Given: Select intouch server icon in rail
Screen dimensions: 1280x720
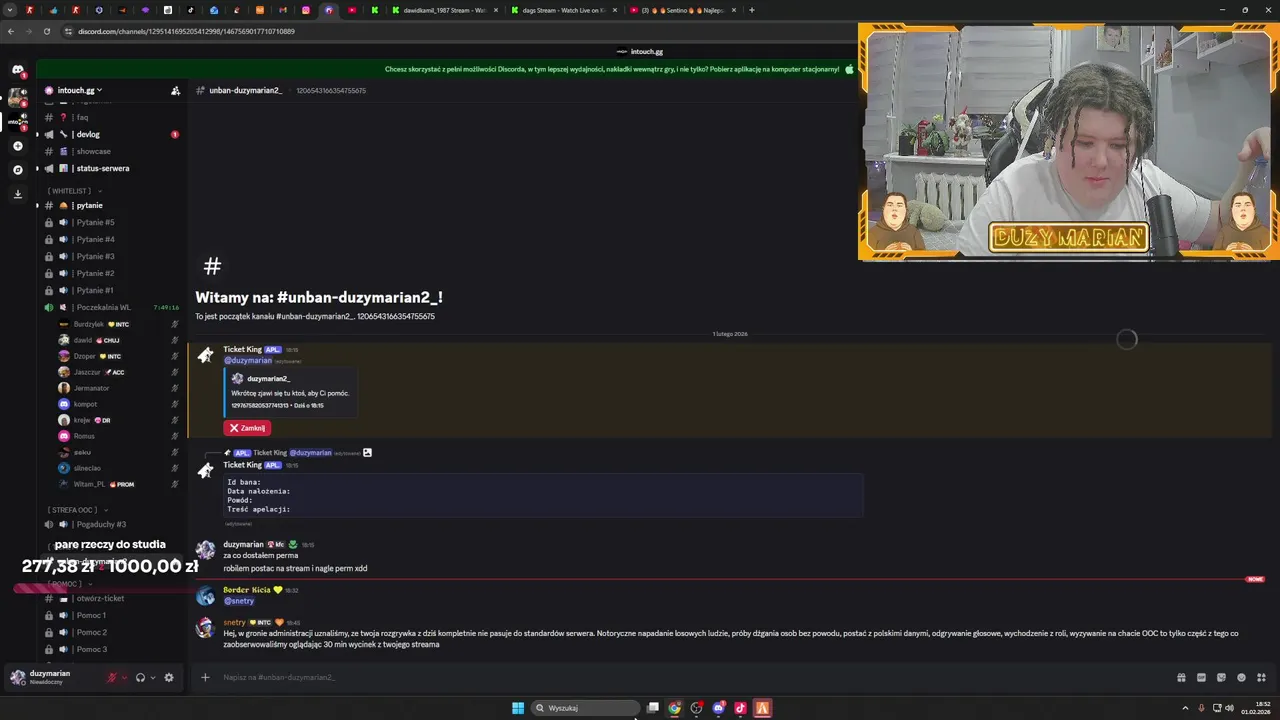Looking at the screenshot, I should [17, 121].
